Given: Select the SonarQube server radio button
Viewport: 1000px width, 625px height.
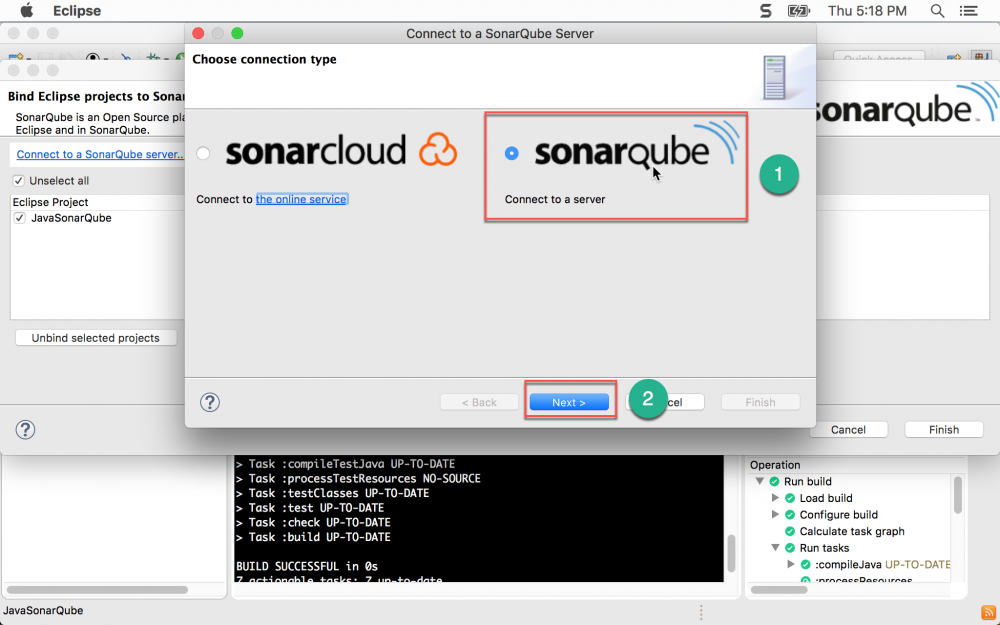Looking at the screenshot, I should point(511,153).
